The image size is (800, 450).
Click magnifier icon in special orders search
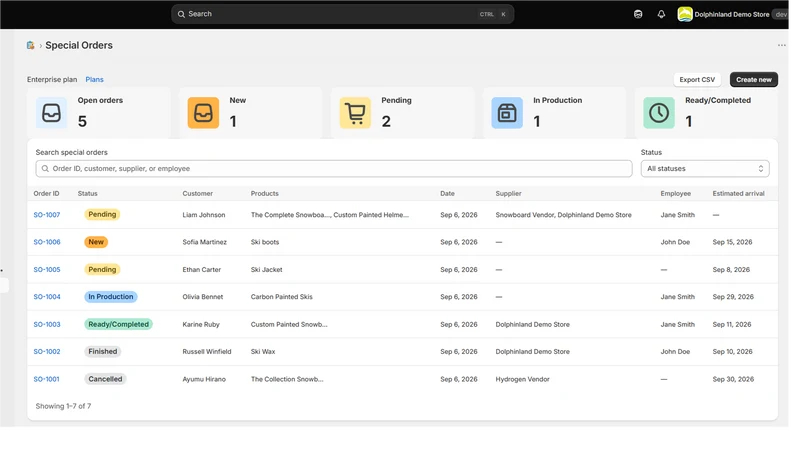(45, 169)
